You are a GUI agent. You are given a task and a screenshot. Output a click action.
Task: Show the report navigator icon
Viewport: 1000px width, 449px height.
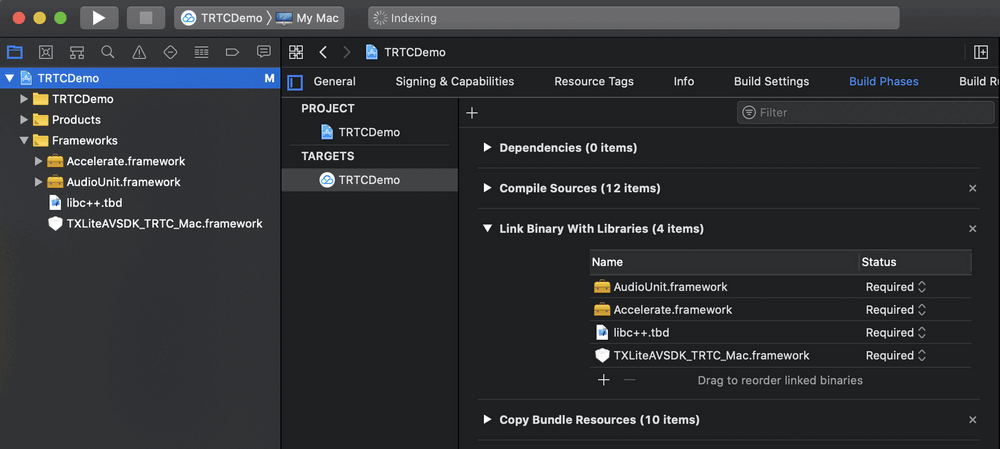pos(263,52)
